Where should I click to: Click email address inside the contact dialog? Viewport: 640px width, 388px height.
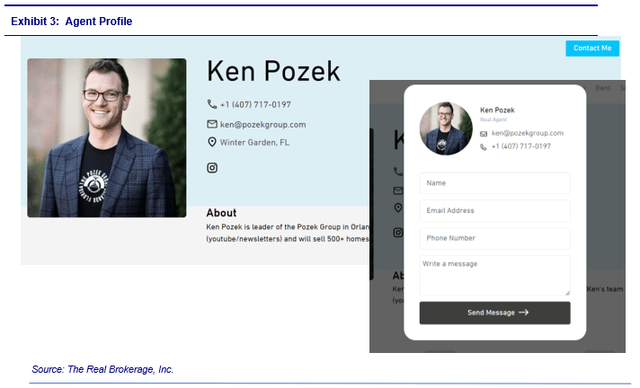coord(527,133)
